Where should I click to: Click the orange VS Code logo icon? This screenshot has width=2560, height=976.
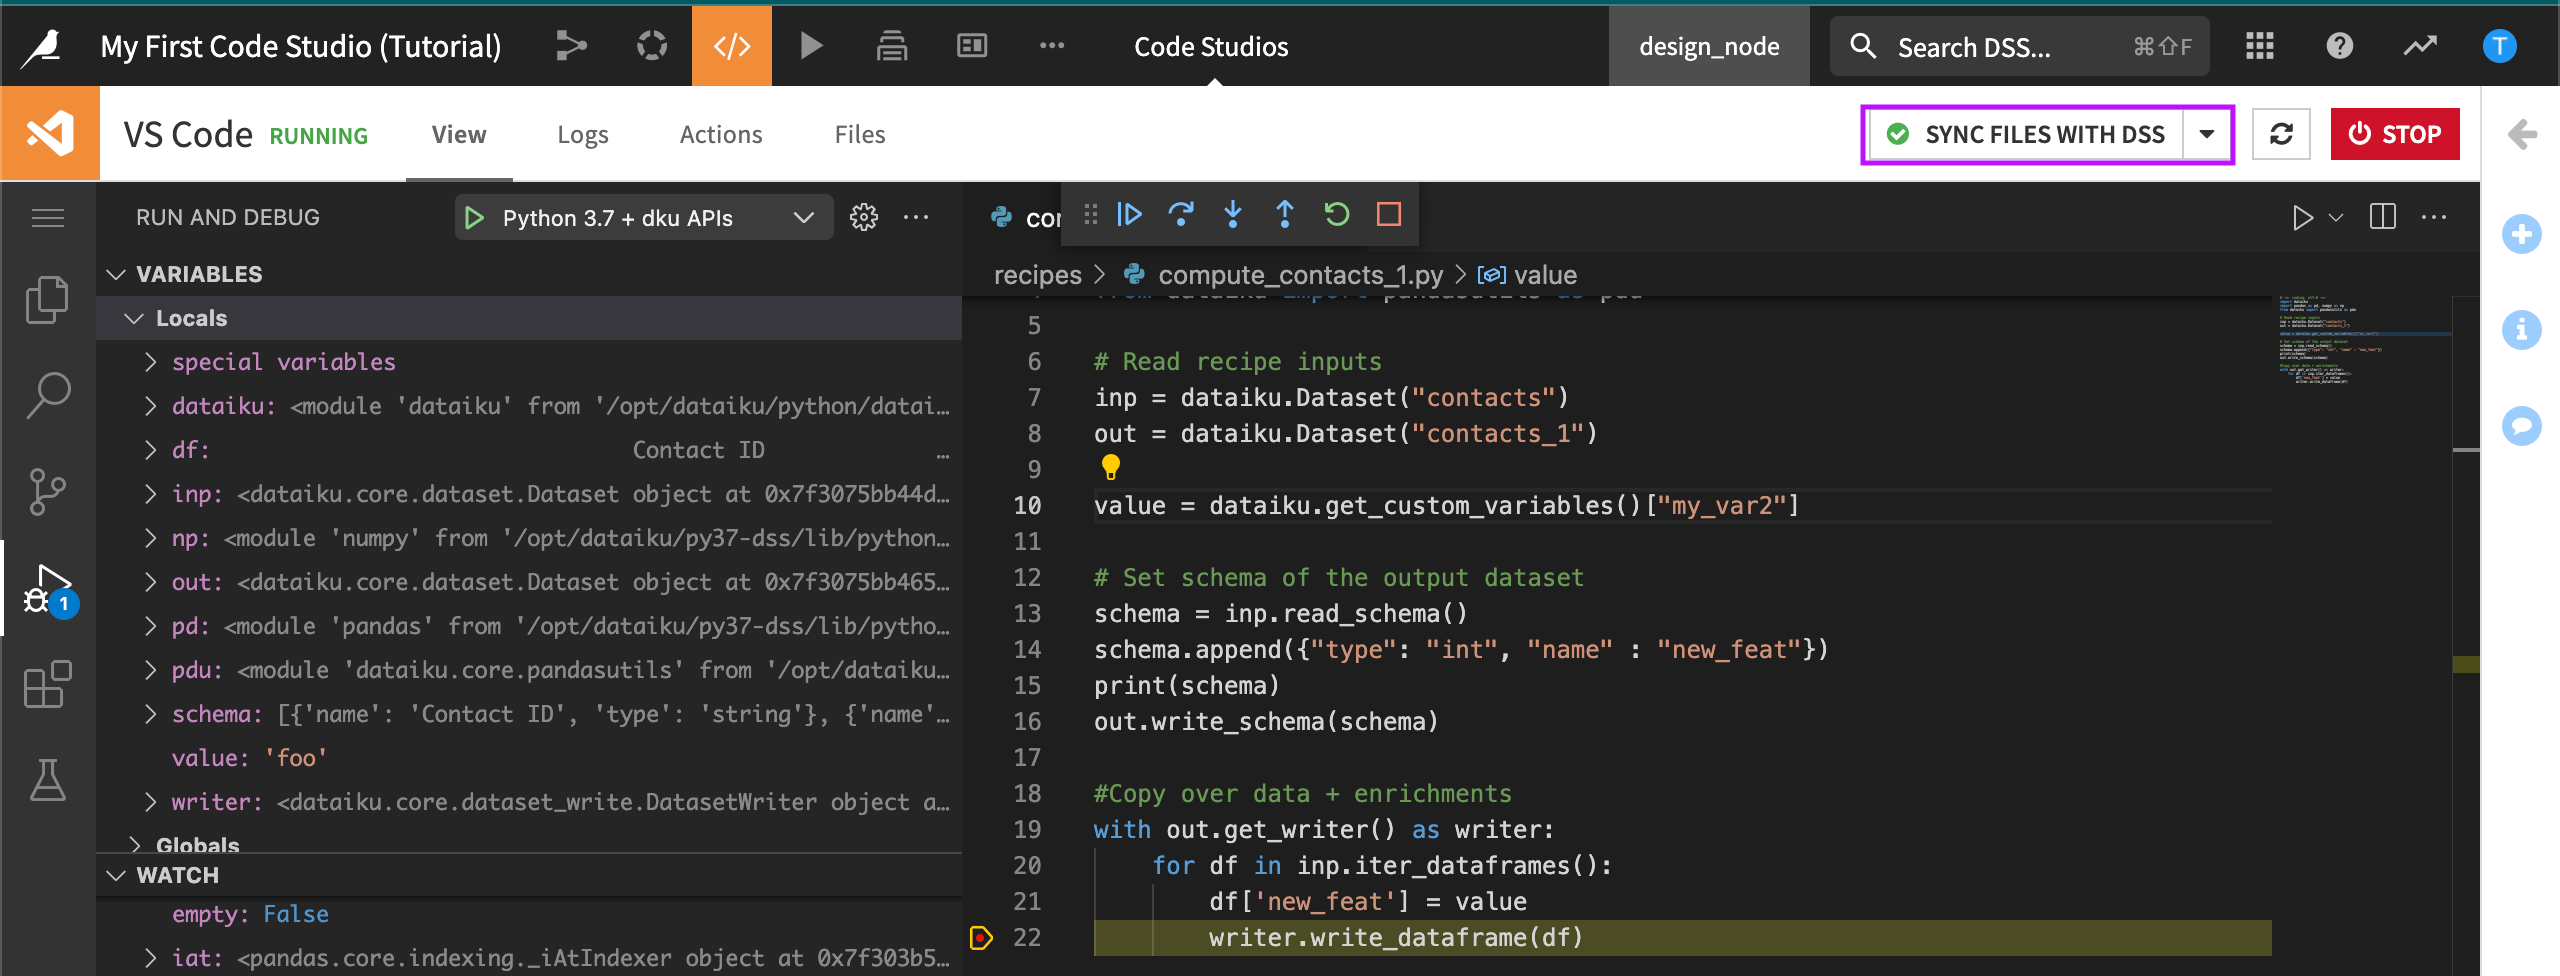pyautogui.click(x=50, y=133)
